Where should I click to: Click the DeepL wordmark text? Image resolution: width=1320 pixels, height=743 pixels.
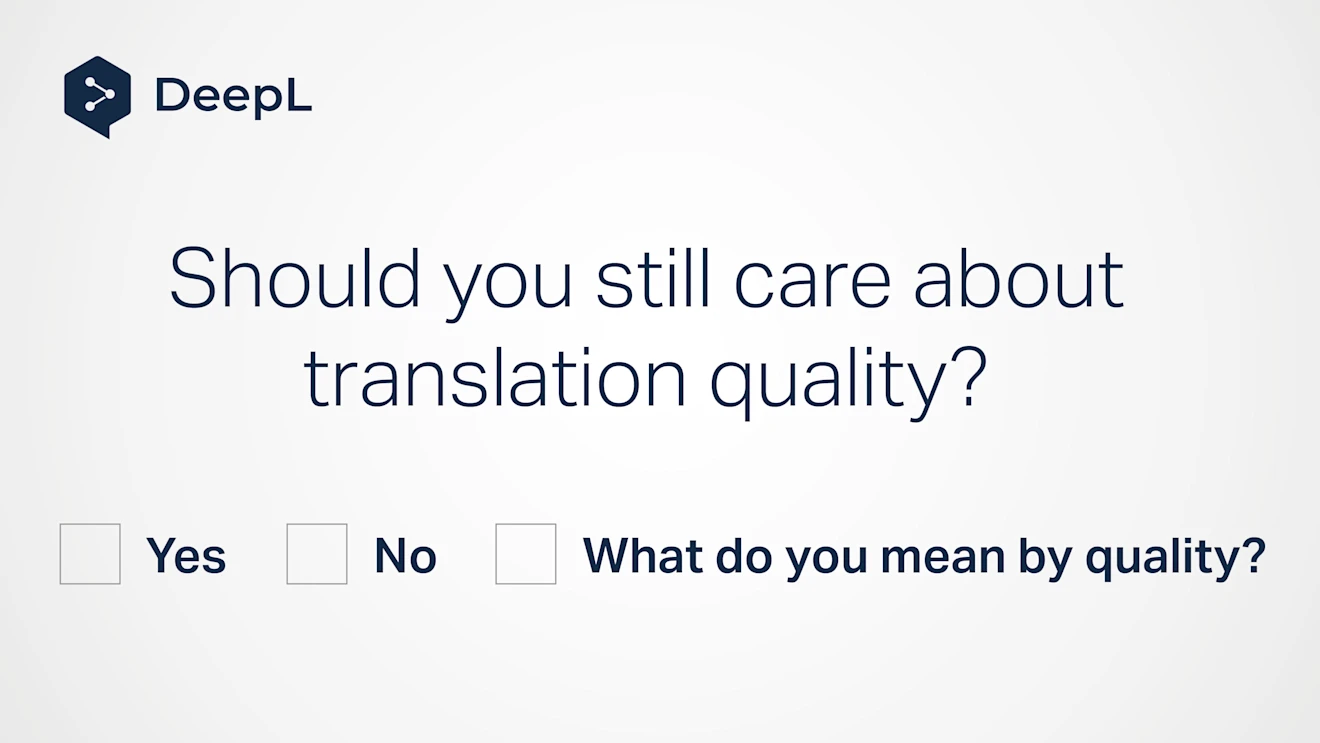click(x=233, y=96)
